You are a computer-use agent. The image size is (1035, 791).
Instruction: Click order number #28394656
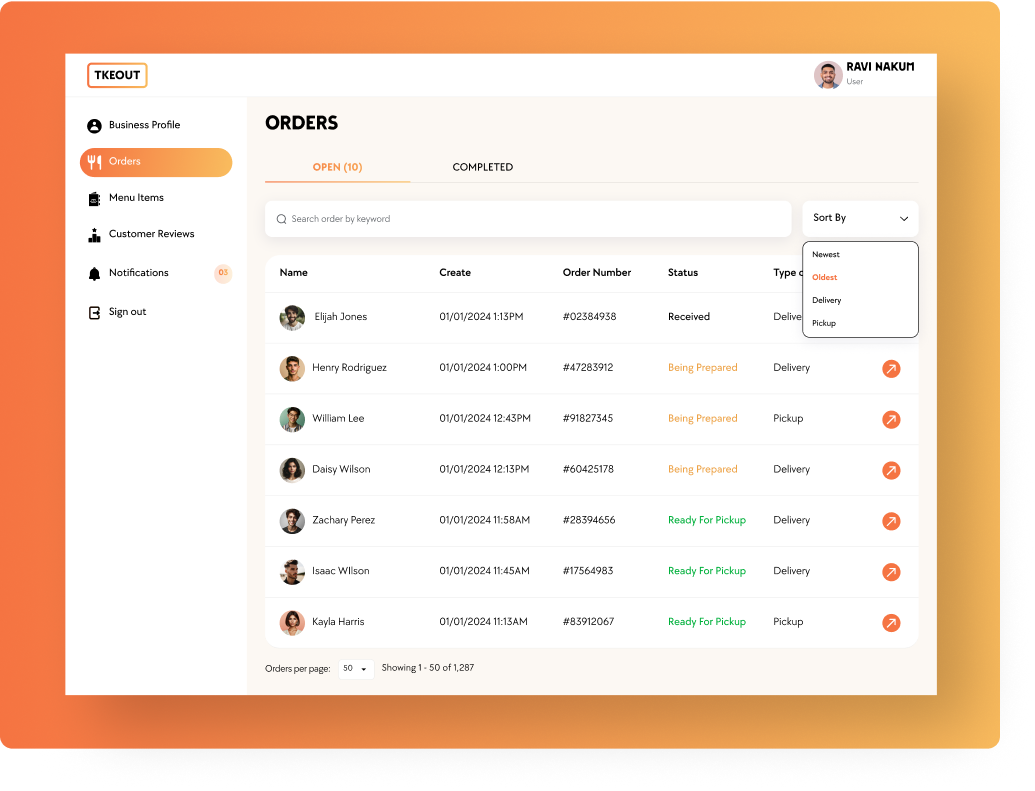tap(589, 520)
